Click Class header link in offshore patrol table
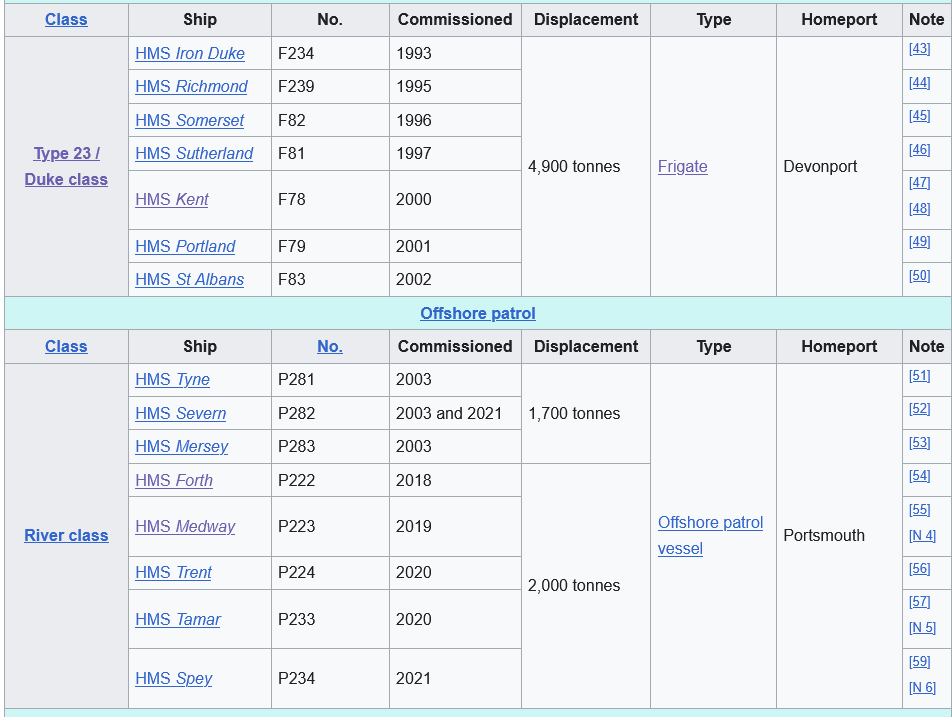This screenshot has width=952, height=717. tap(66, 346)
